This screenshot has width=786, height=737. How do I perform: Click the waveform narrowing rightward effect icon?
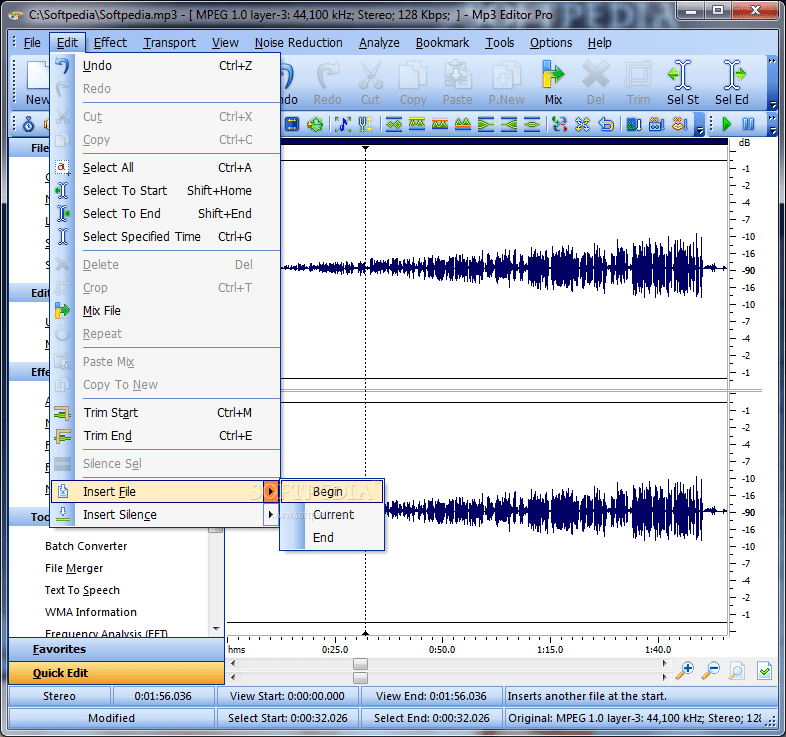click(x=486, y=124)
